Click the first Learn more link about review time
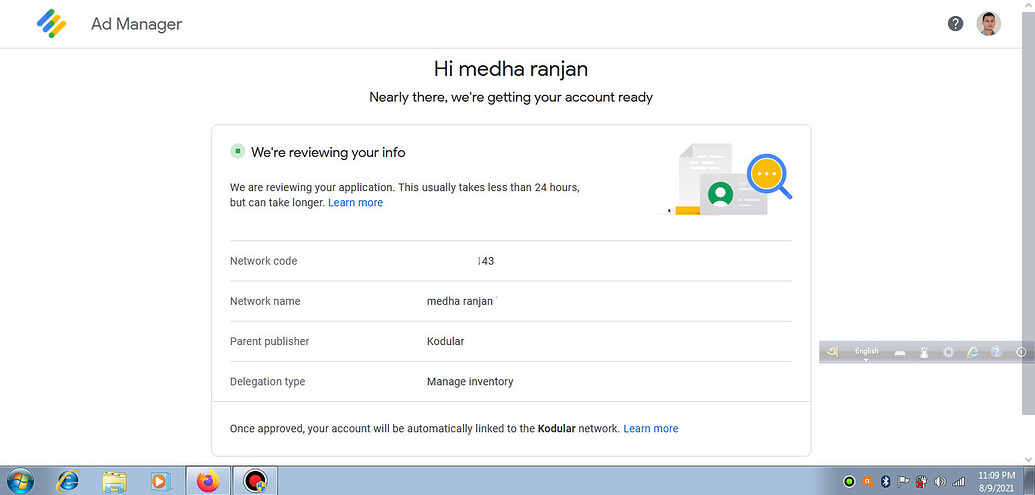1035x495 pixels. (355, 203)
